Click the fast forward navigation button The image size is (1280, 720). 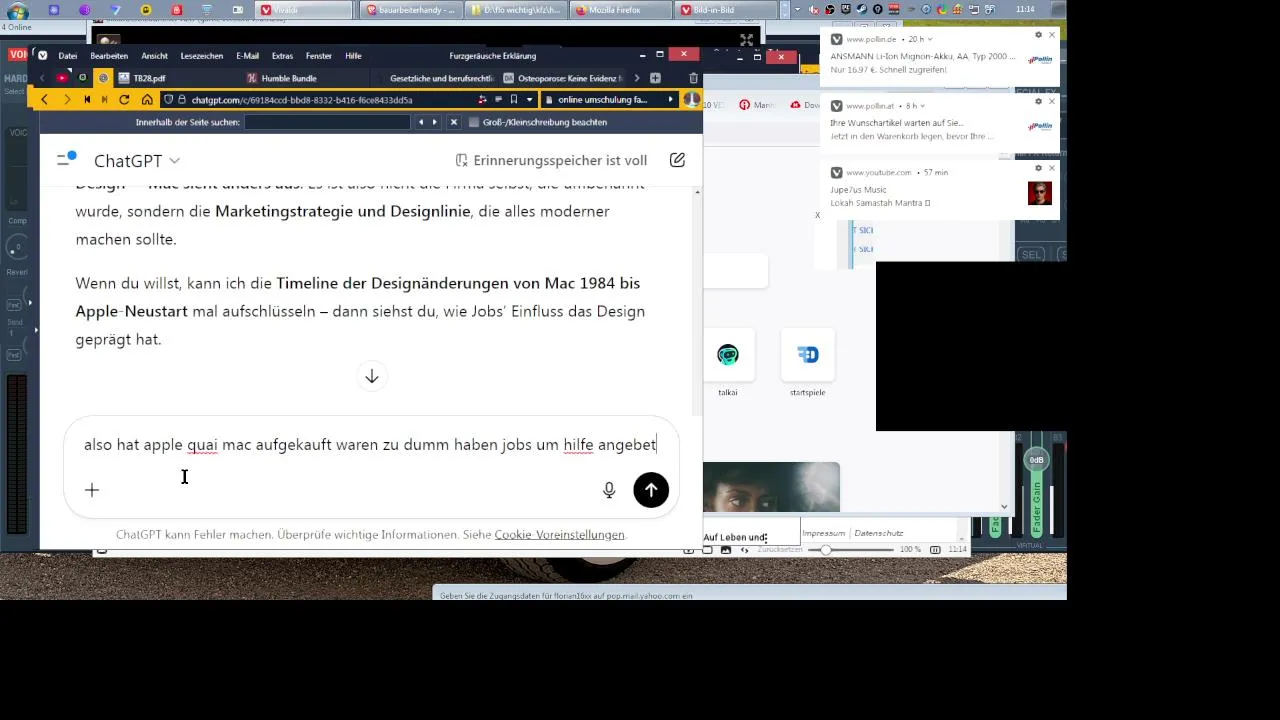pos(104,100)
